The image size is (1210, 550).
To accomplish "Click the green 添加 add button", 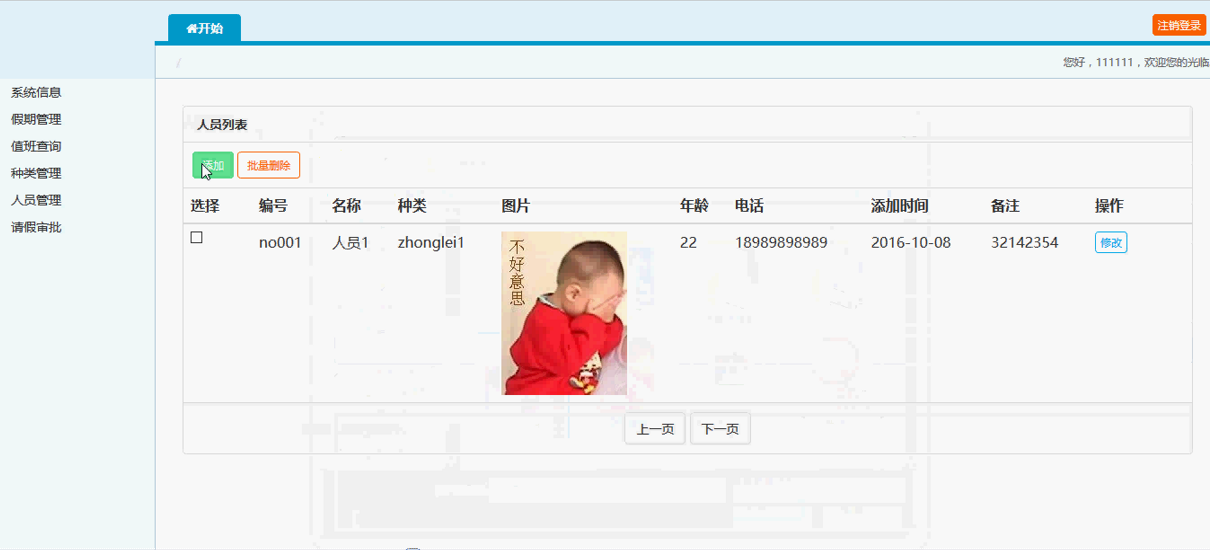I will pyautogui.click(x=213, y=165).
